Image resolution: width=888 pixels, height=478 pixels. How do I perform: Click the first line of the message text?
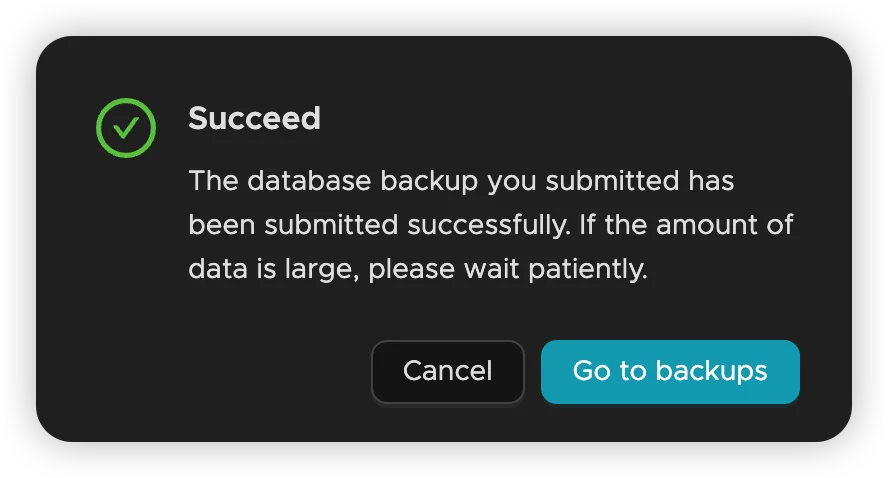[x=461, y=181]
